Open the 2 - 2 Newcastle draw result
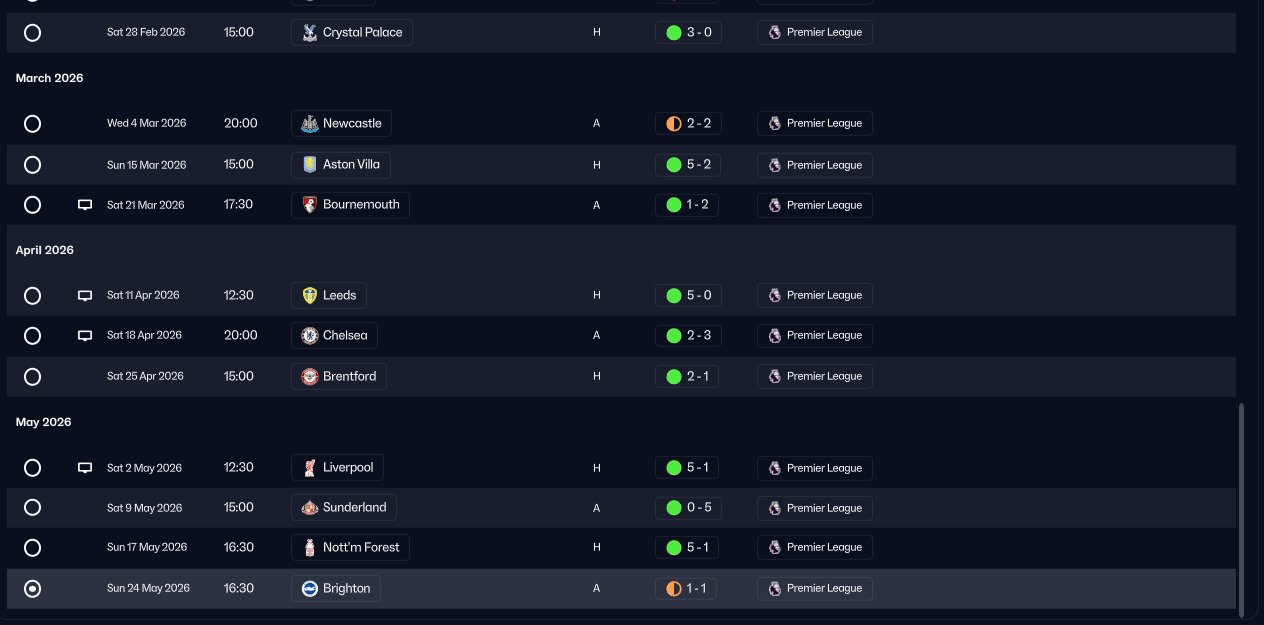The width and height of the screenshot is (1264, 625). coord(686,124)
